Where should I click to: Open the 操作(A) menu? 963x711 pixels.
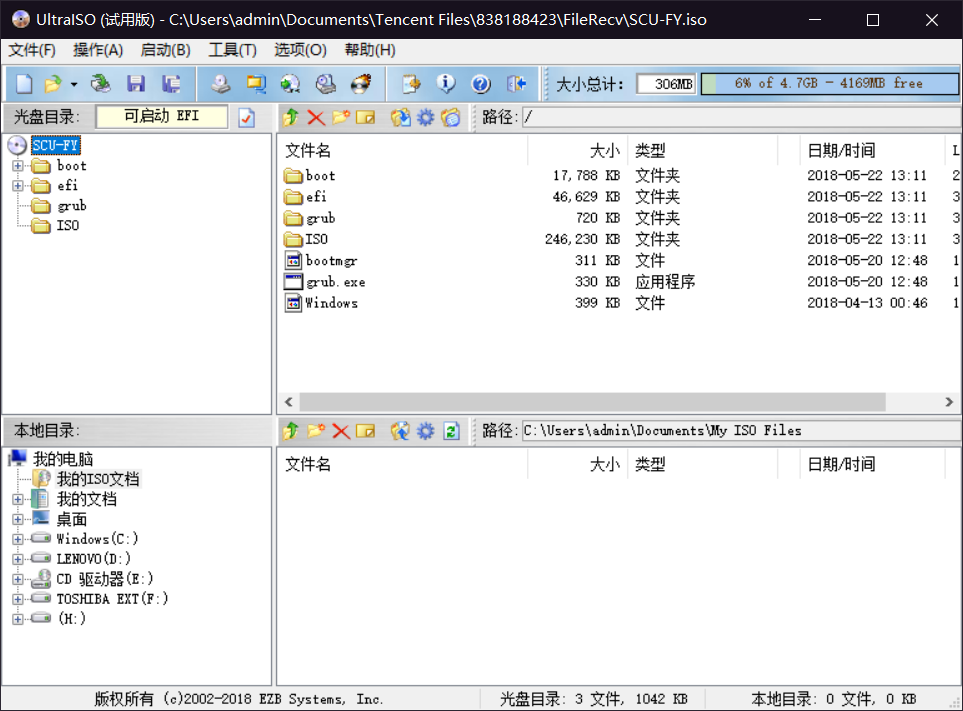[x=98, y=50]
